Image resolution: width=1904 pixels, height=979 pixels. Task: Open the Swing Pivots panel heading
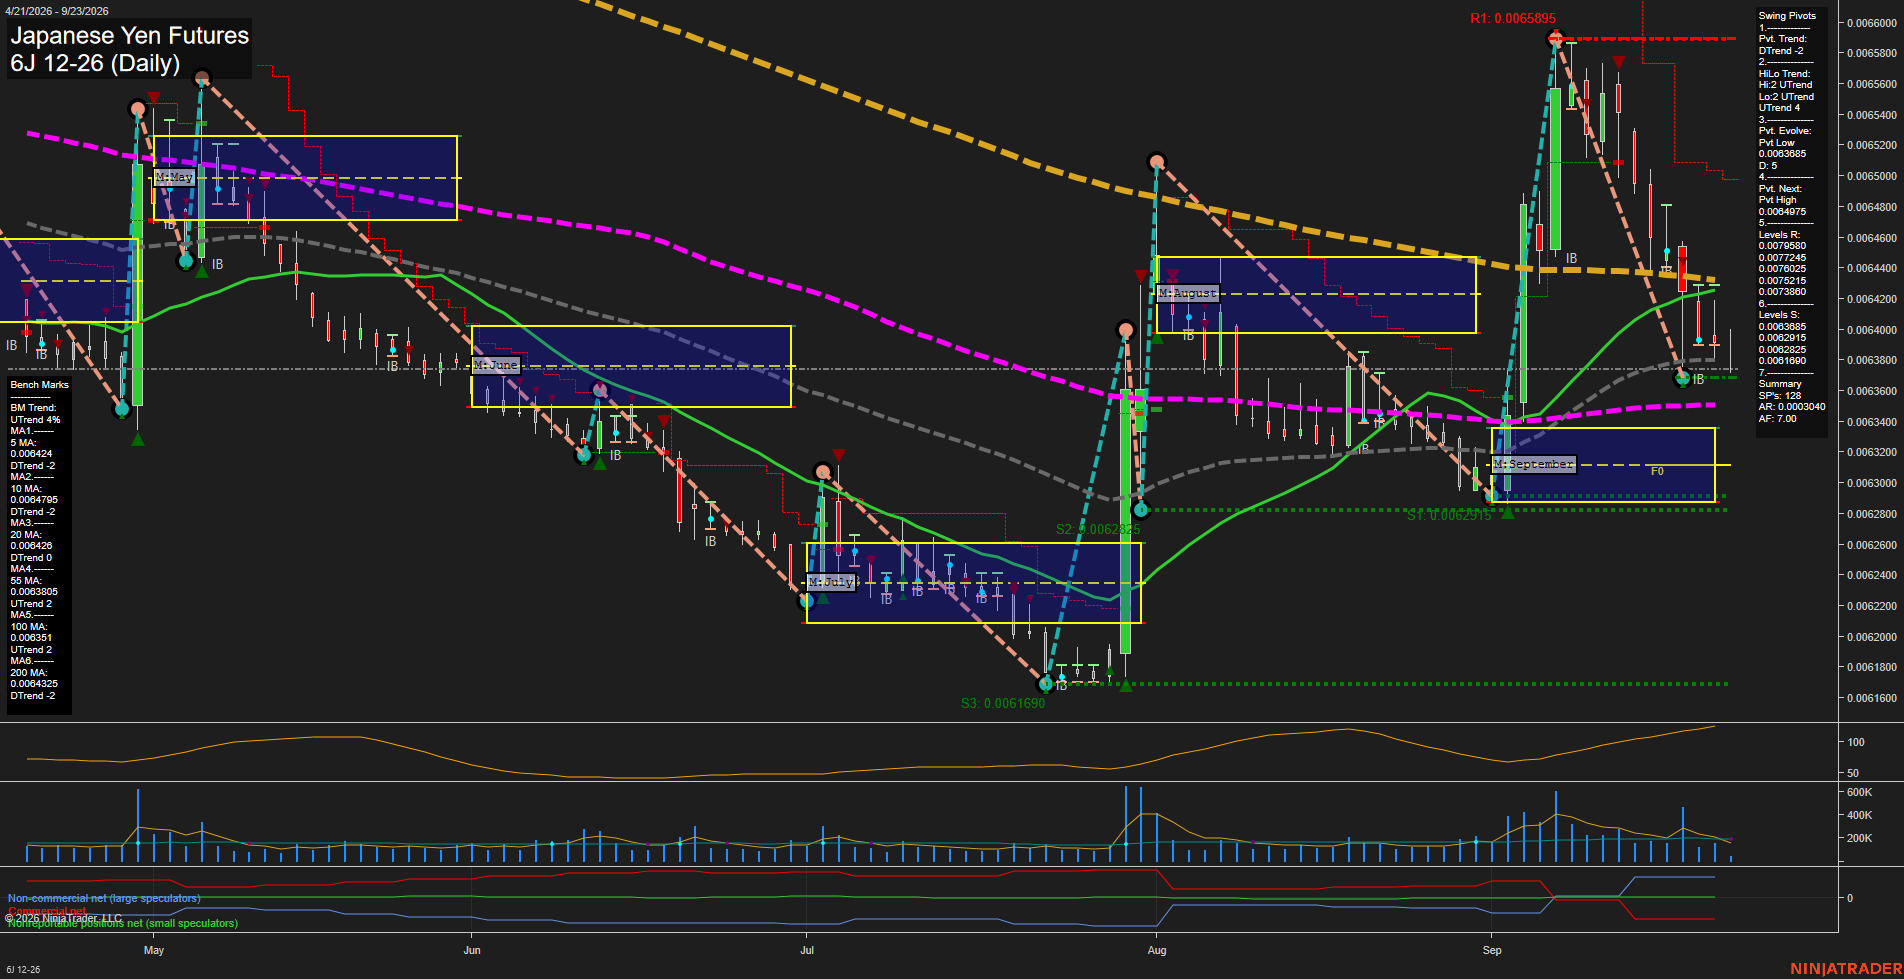click(x=1787, y=16)
